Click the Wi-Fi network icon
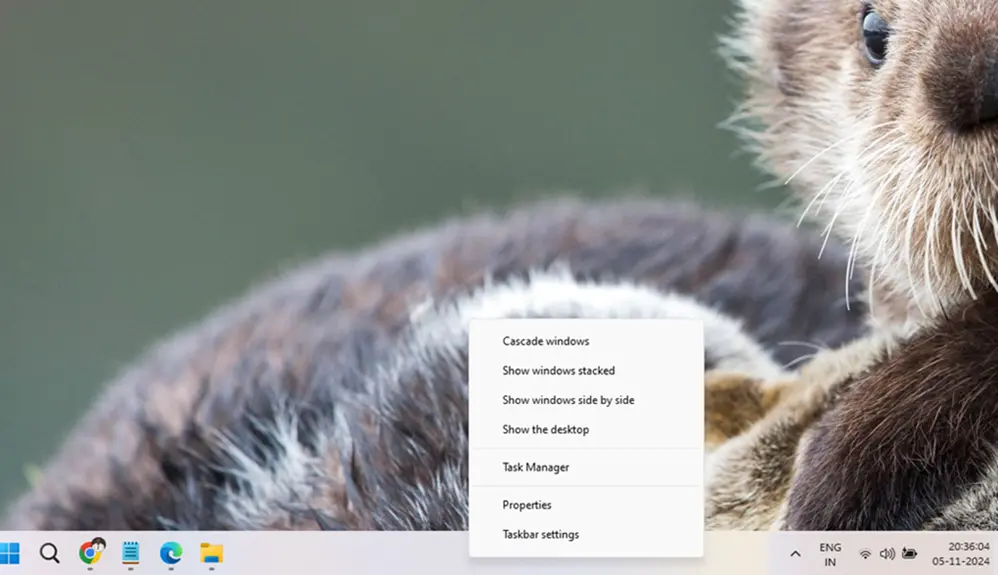The image size is (998, 575). [x=865, y=554]
